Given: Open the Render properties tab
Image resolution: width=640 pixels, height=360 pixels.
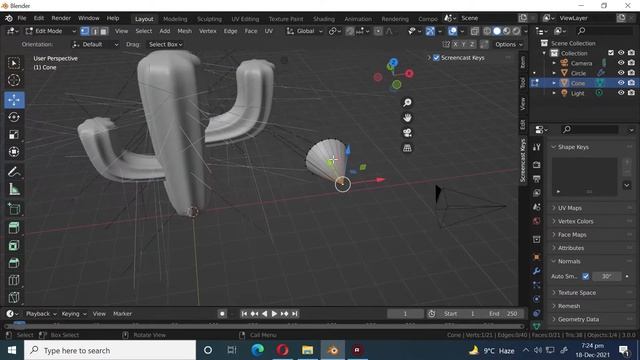Looking at the screenshot, I should pos(536,164).
